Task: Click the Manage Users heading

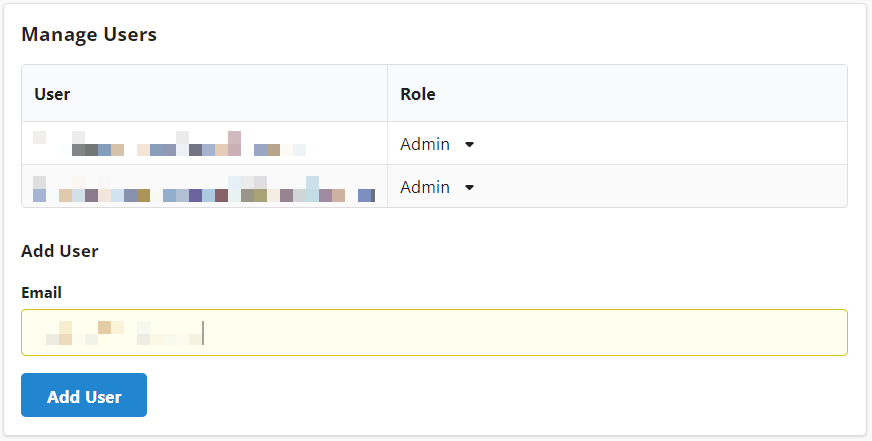Action: coord(89,35)
